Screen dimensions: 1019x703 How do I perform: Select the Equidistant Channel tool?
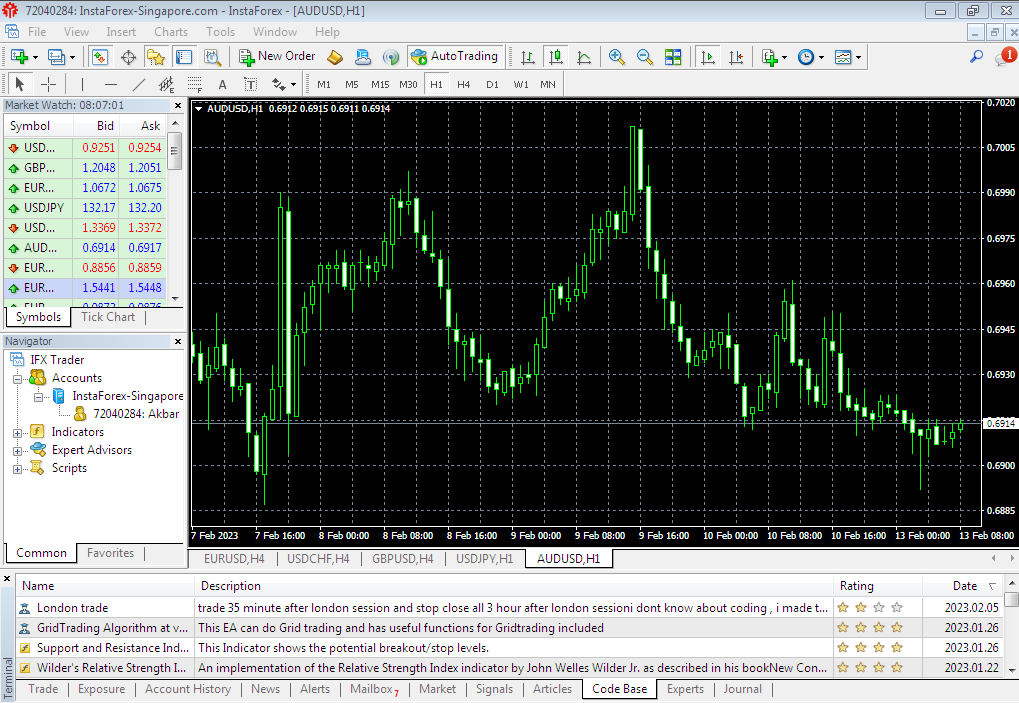pyautogui.click(x=166, y=84)
